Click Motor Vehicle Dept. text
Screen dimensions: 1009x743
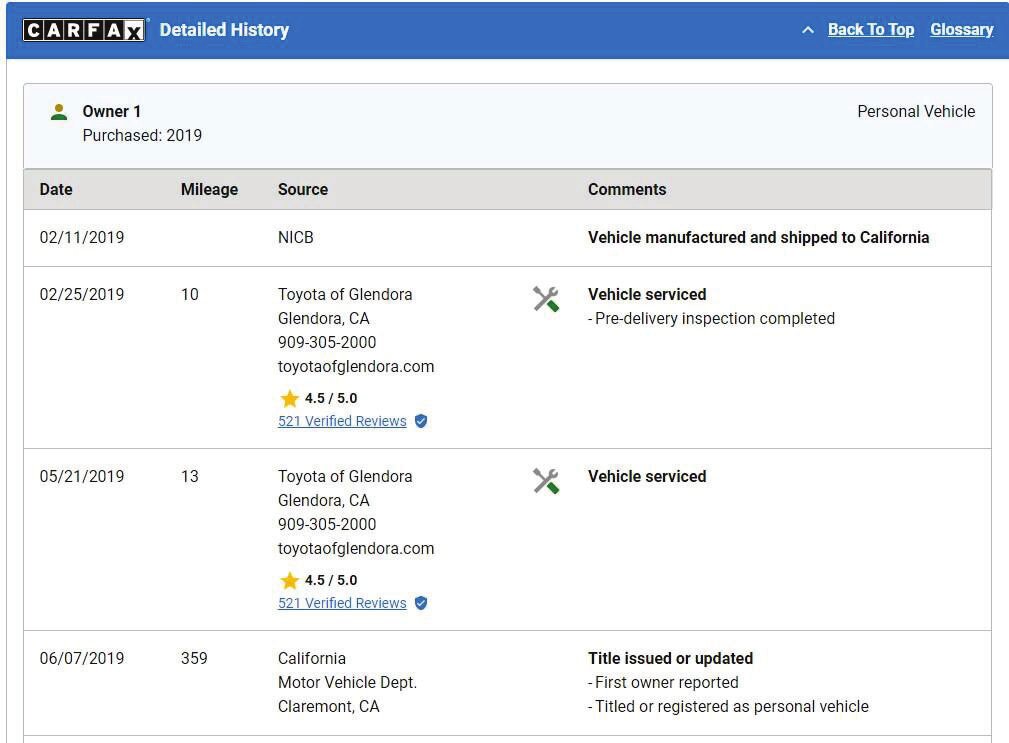(x=347, y=683)
